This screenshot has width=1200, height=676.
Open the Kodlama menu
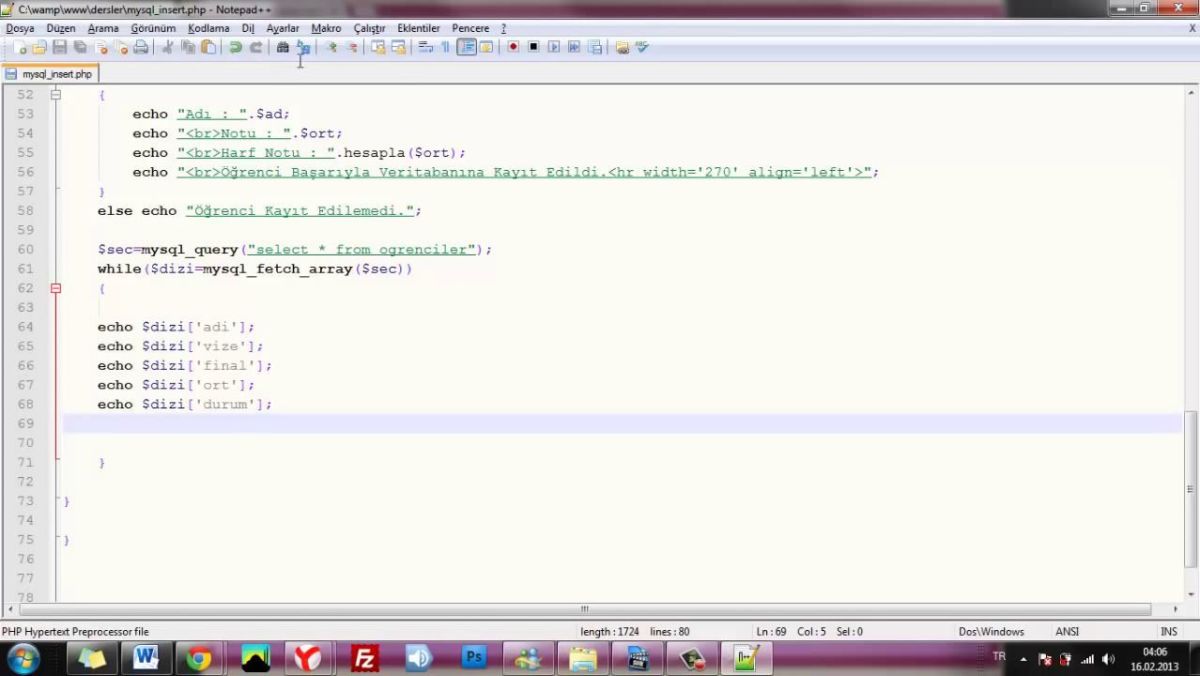[208, 28]
